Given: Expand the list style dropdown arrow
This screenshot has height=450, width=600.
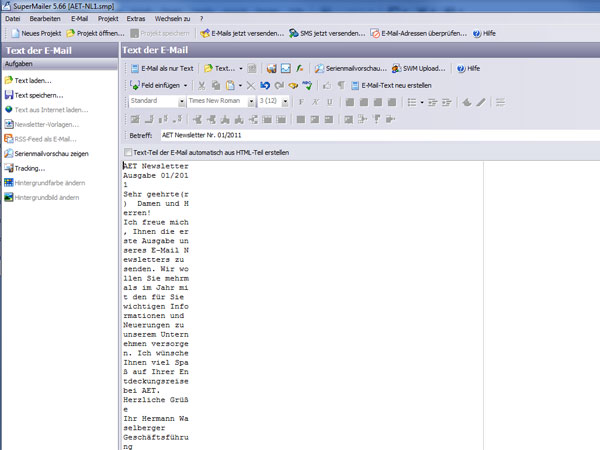Looking at the screenshot, I should click(x=422, y=102).
